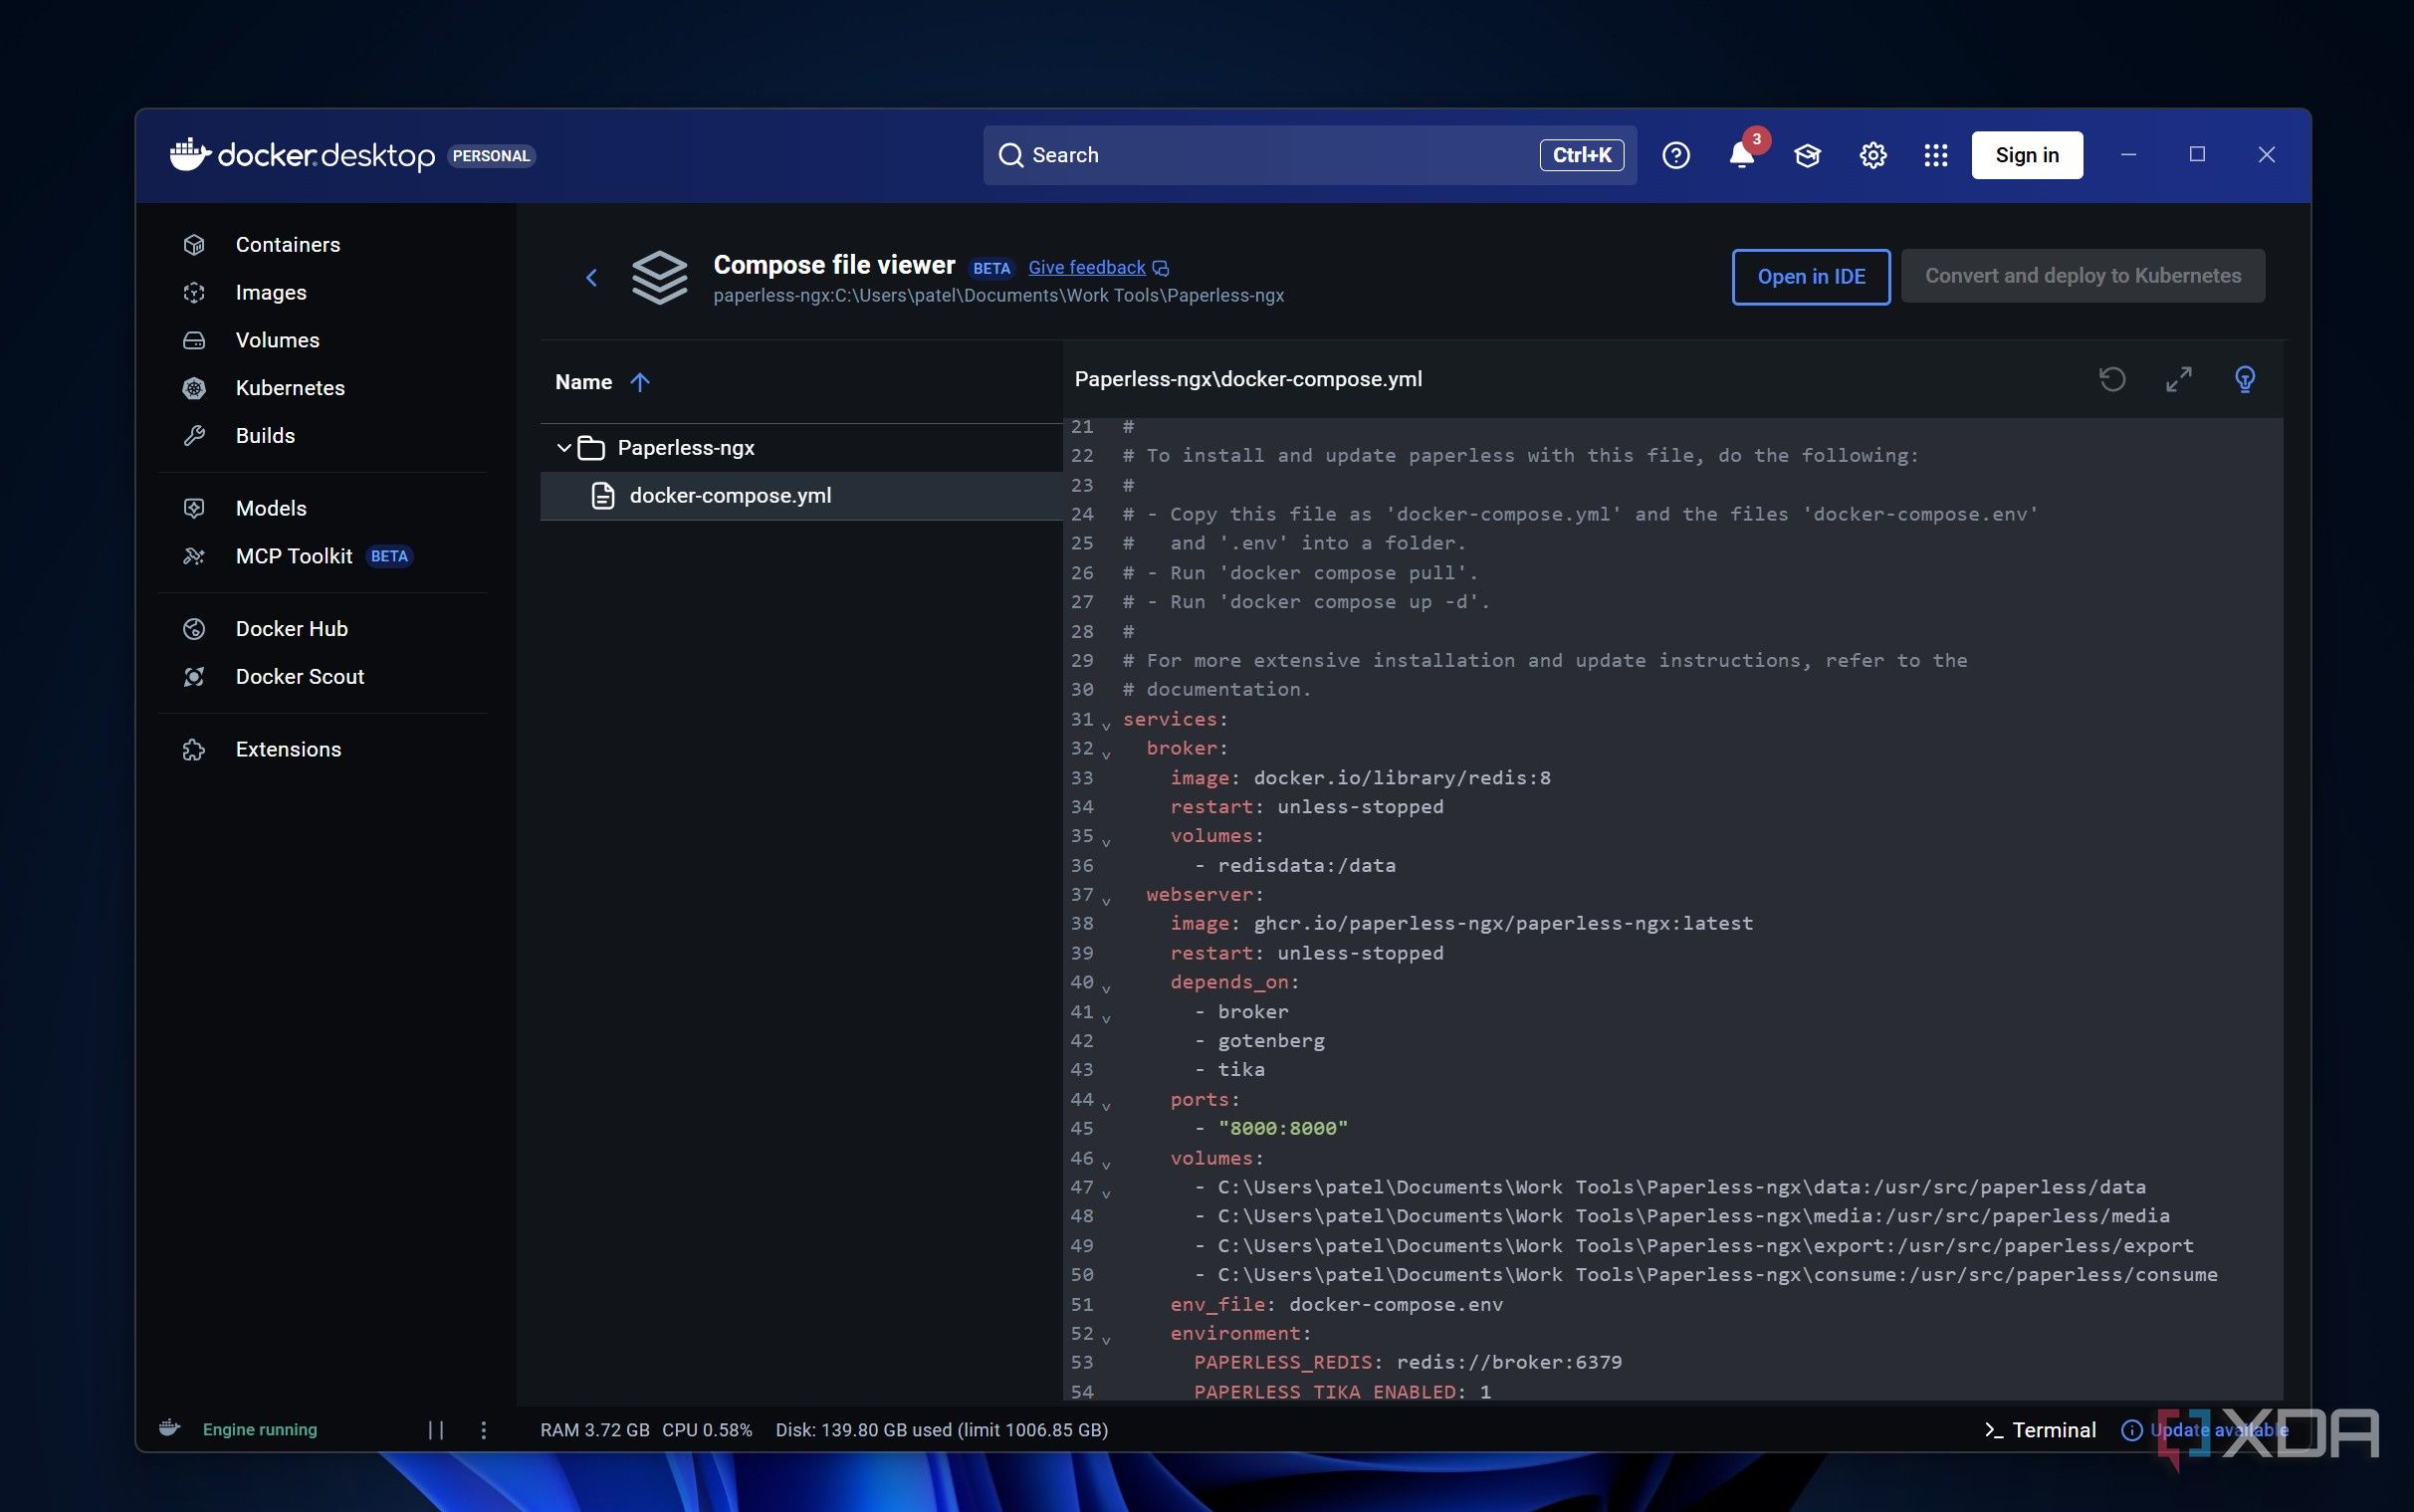Collapse the Paperless-ngx folder
The height and width of the screenshot is (1512, 2414).
click(564, 448)
